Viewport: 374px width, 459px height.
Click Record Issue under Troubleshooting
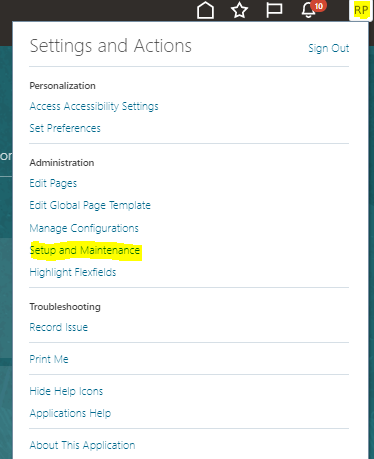(x=59, y=327)
